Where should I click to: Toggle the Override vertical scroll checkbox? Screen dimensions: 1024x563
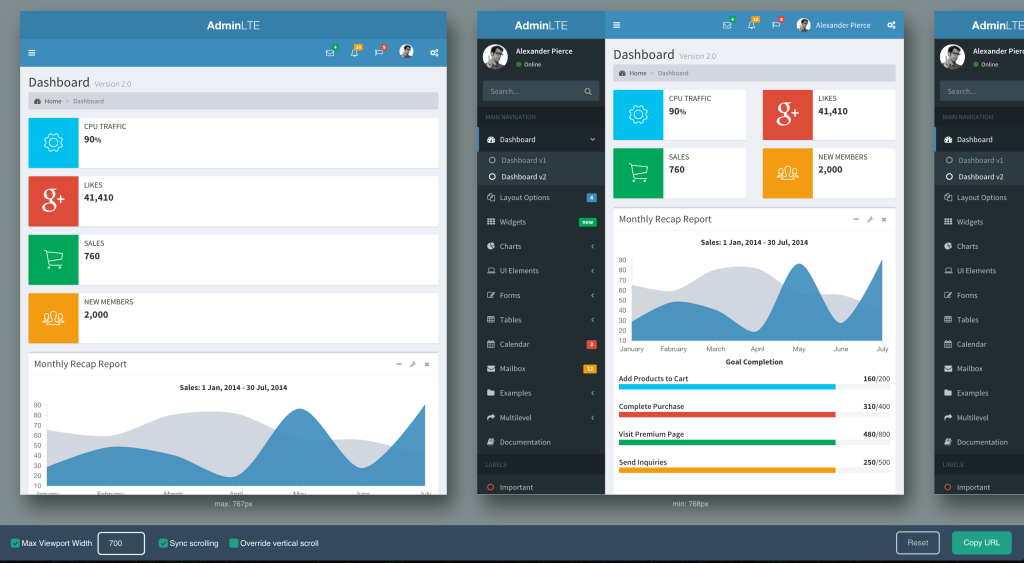point(234,543)
